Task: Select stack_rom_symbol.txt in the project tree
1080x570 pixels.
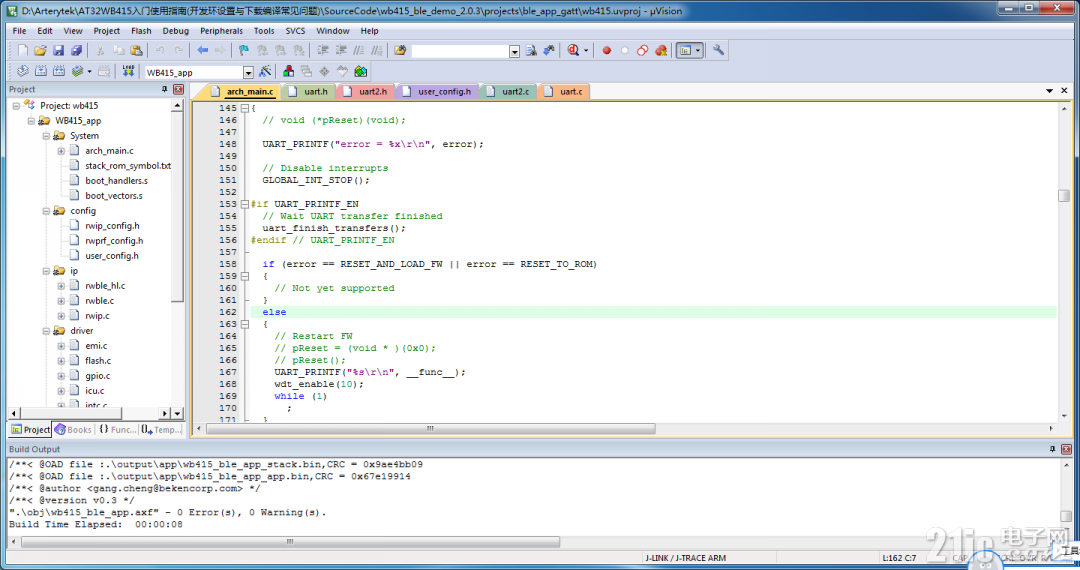Action: [127, 166]
